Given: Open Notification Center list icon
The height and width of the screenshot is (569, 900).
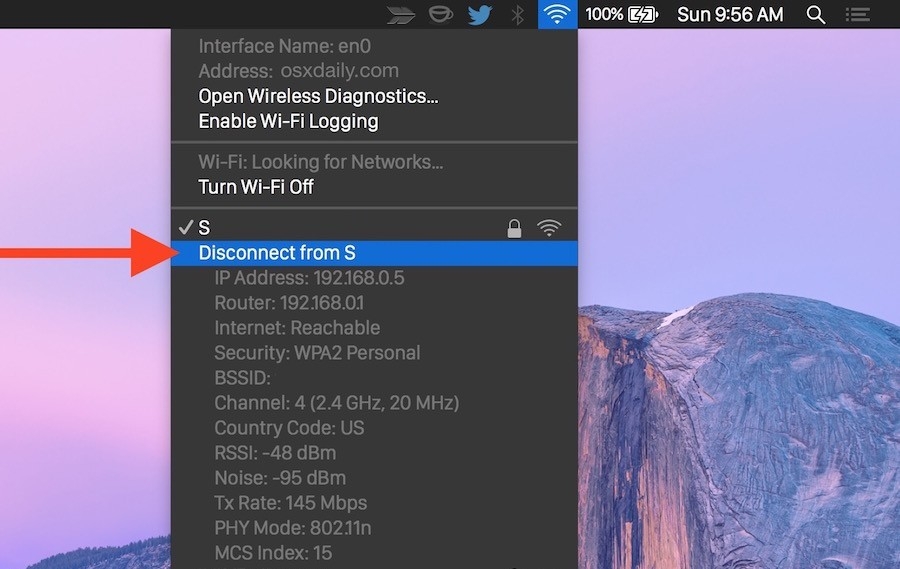Looking at the screenshot, I should click(858, 15).
